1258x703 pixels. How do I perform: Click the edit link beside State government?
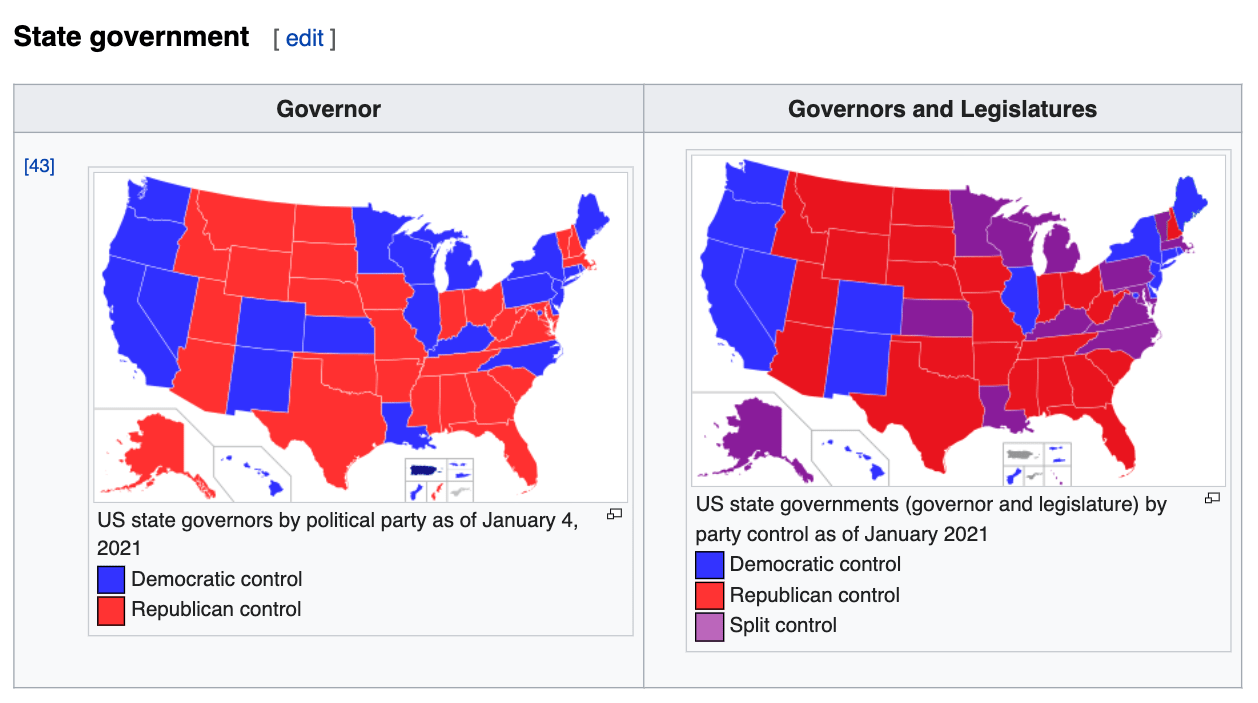pyautogui.click(x=305, y=38)
